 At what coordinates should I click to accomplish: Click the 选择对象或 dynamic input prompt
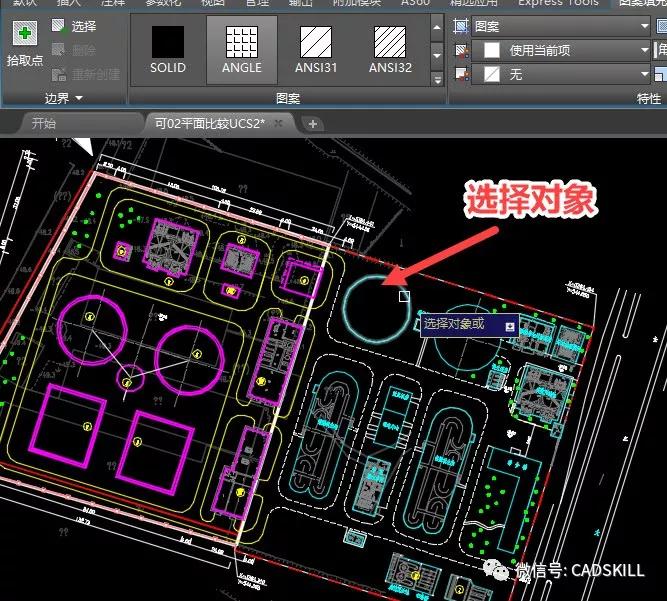pyautogui.click(x=470, y=325)
